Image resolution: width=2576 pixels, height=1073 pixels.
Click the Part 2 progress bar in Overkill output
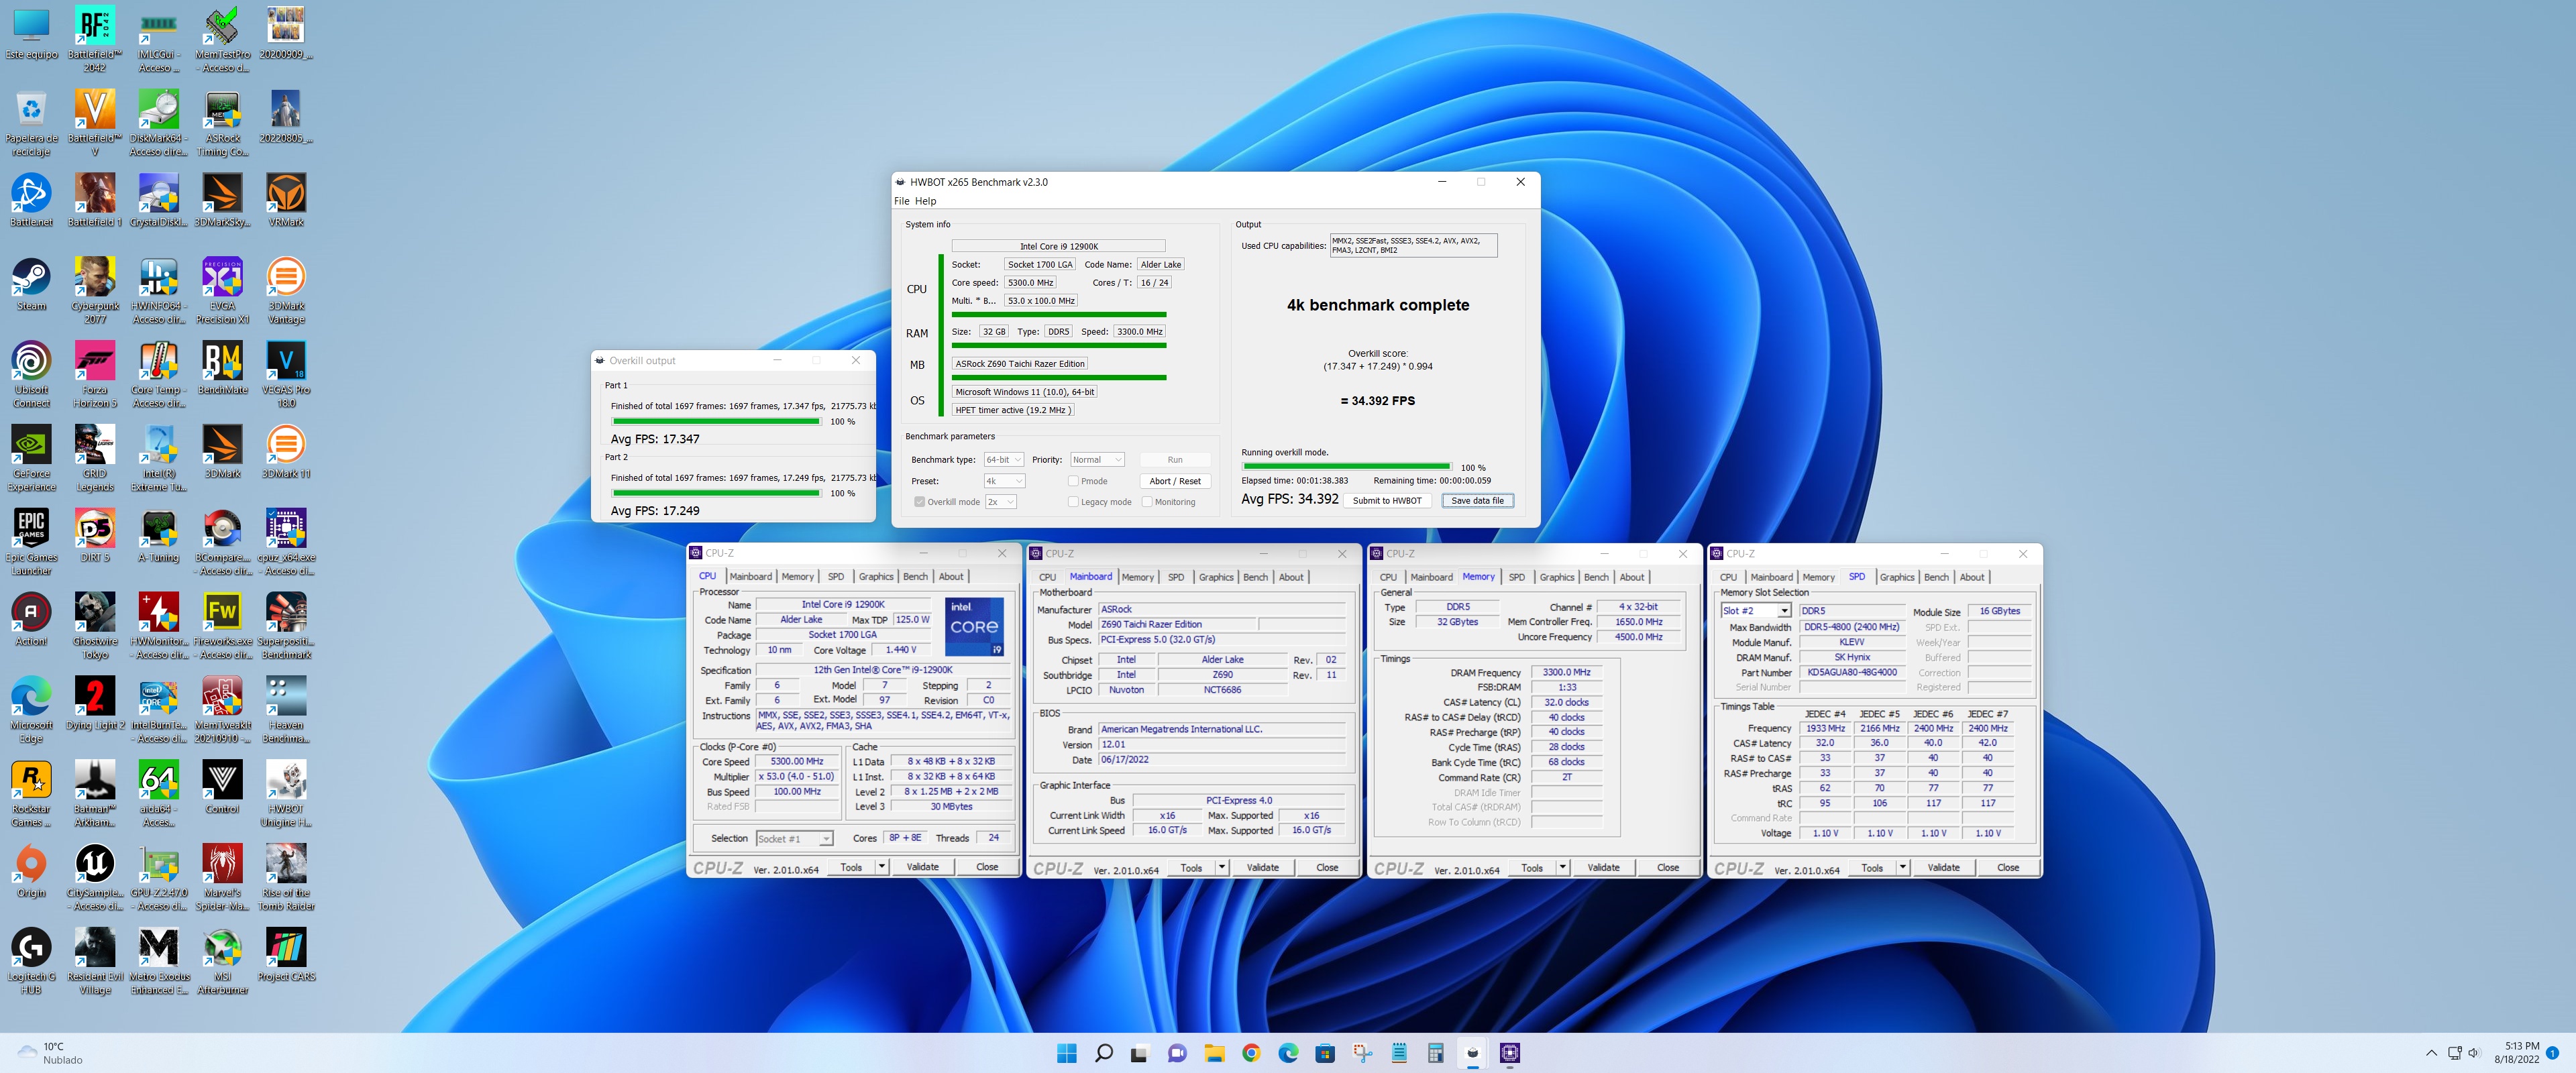pyautogui.click(x=716, y=493)
